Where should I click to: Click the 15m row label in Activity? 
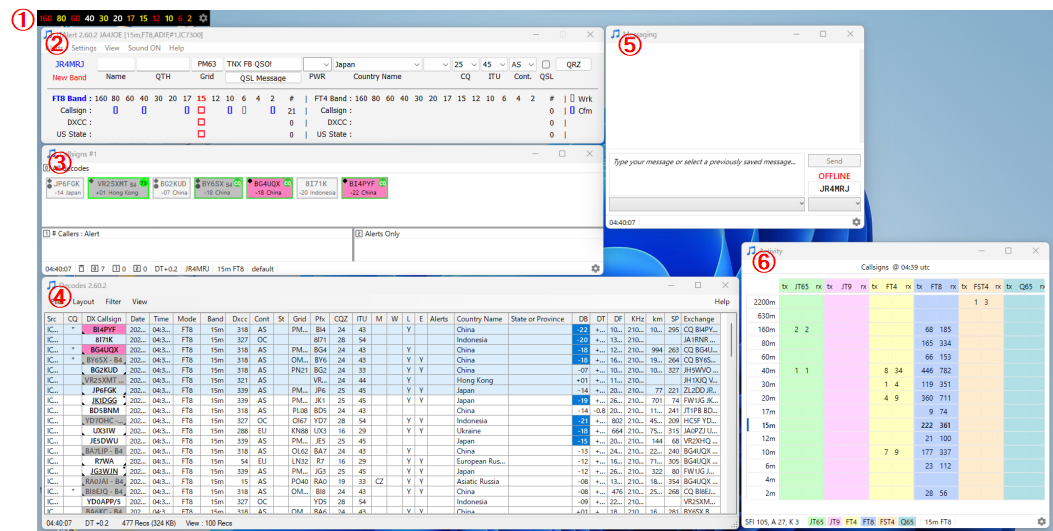(766, 424)
